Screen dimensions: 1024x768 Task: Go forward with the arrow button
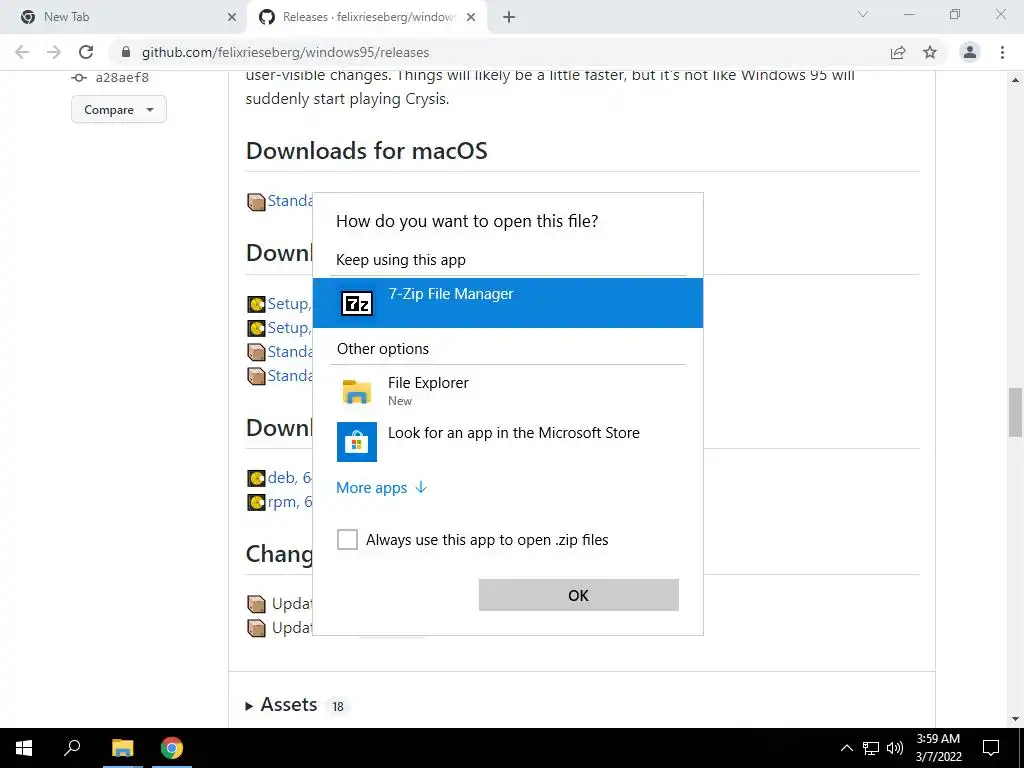[x=54, y=52]
